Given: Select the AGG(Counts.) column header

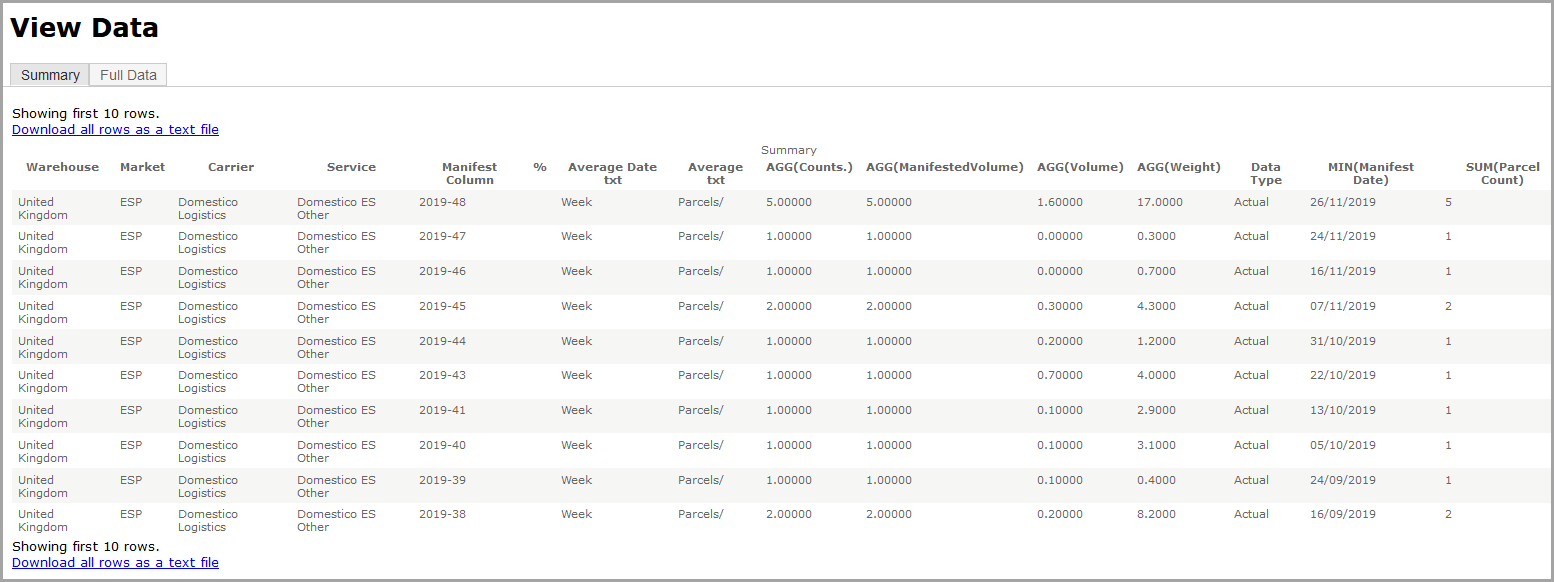Looking at the screenshot, I should click(809, 167).
